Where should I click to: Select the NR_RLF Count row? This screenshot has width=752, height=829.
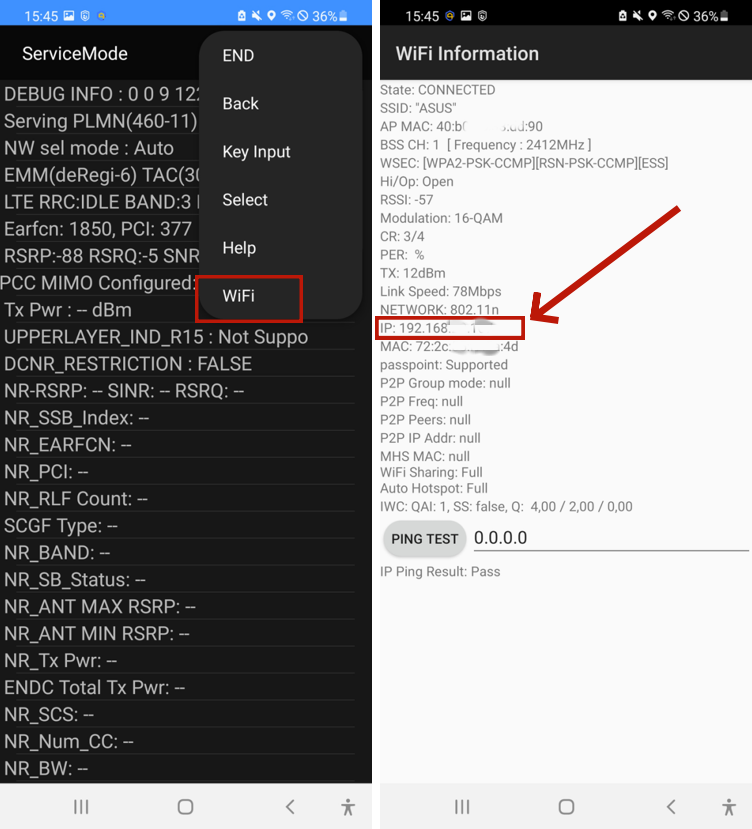pyautogui.click(x=177, y=499)
